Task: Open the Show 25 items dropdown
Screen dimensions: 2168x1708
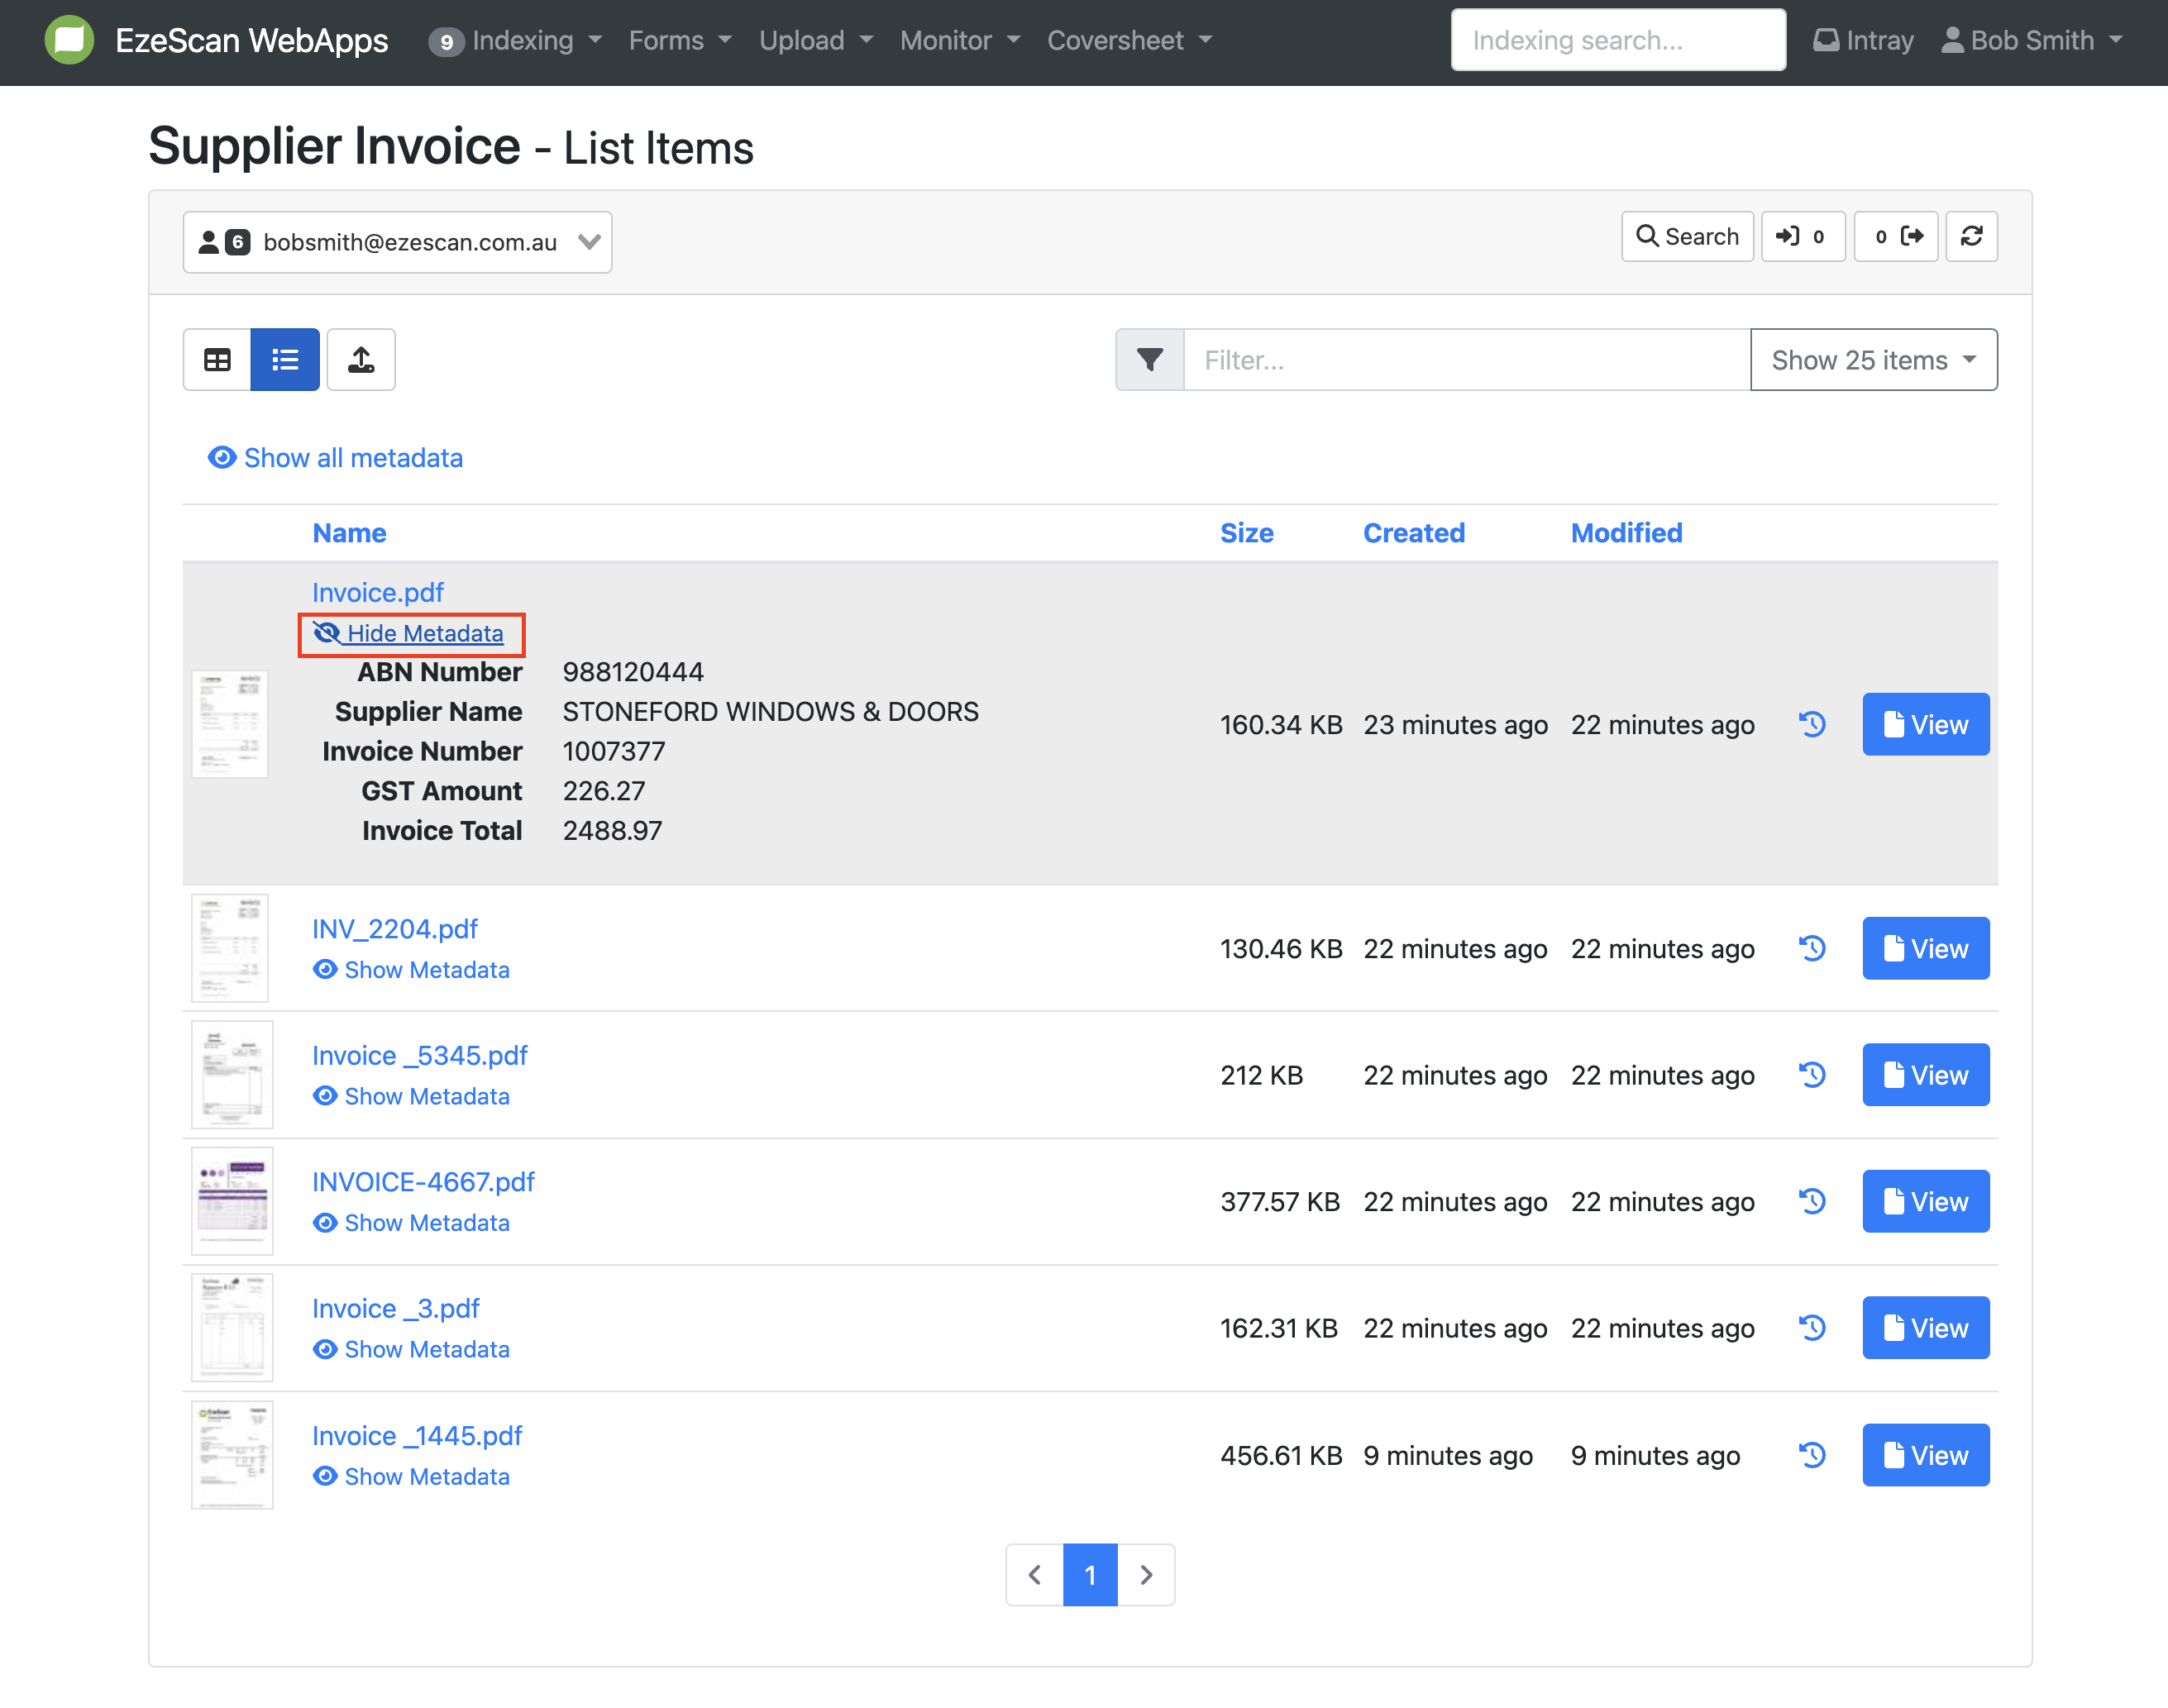Action: (1873, 360)
